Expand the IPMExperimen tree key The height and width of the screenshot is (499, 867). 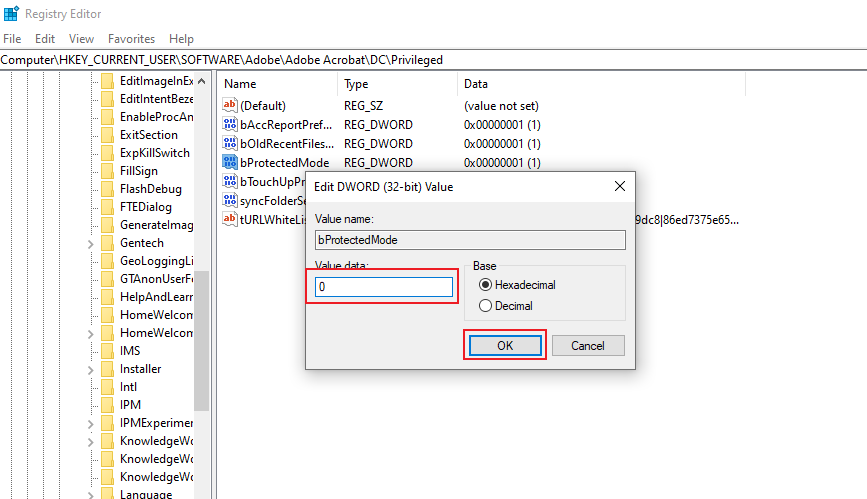(91, 424)
